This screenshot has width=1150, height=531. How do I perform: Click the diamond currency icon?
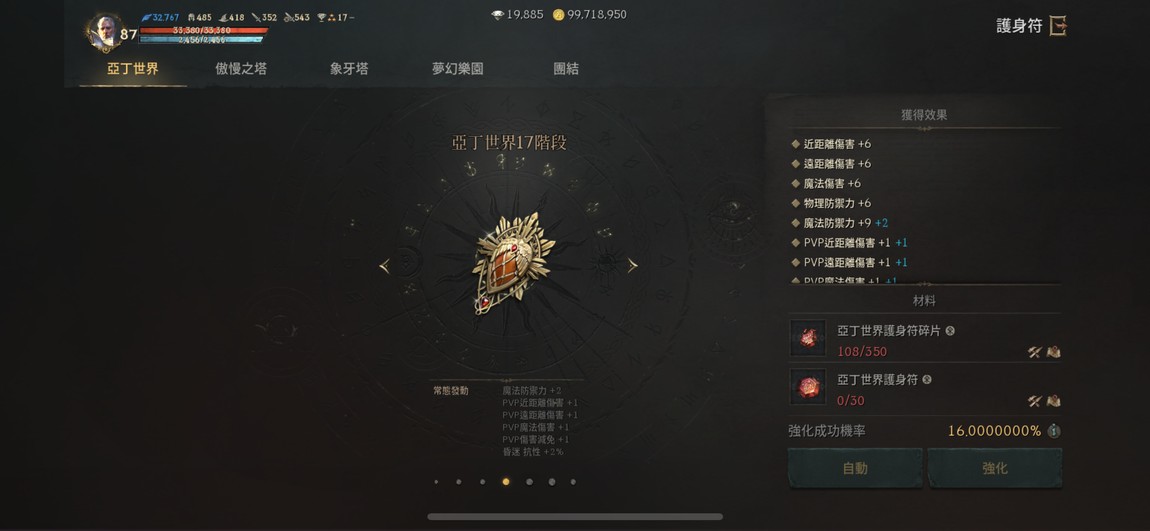coord(498,15)
